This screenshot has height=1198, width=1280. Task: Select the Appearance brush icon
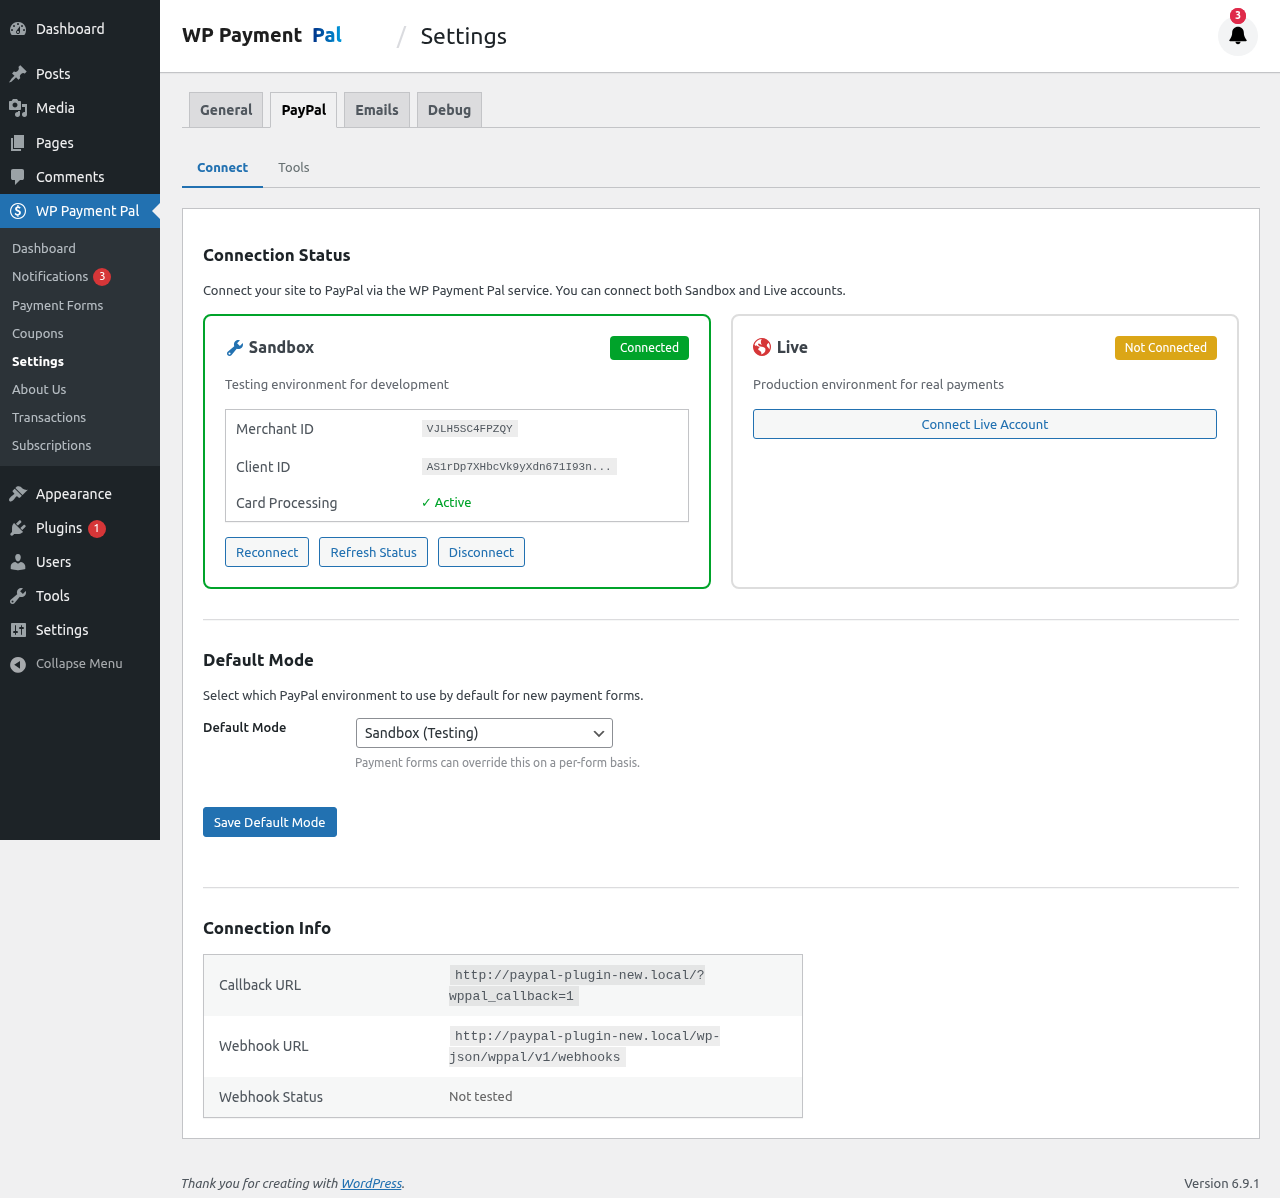17,493
